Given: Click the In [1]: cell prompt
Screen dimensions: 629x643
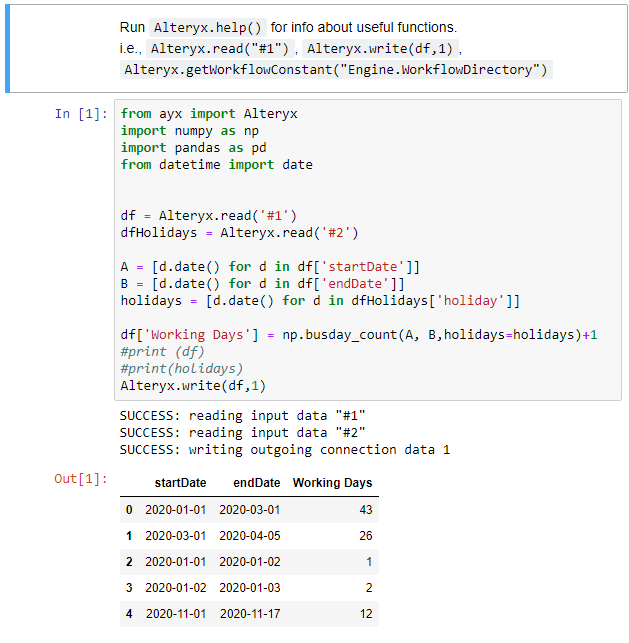Looking at the screenshot, I should [81, 114].
